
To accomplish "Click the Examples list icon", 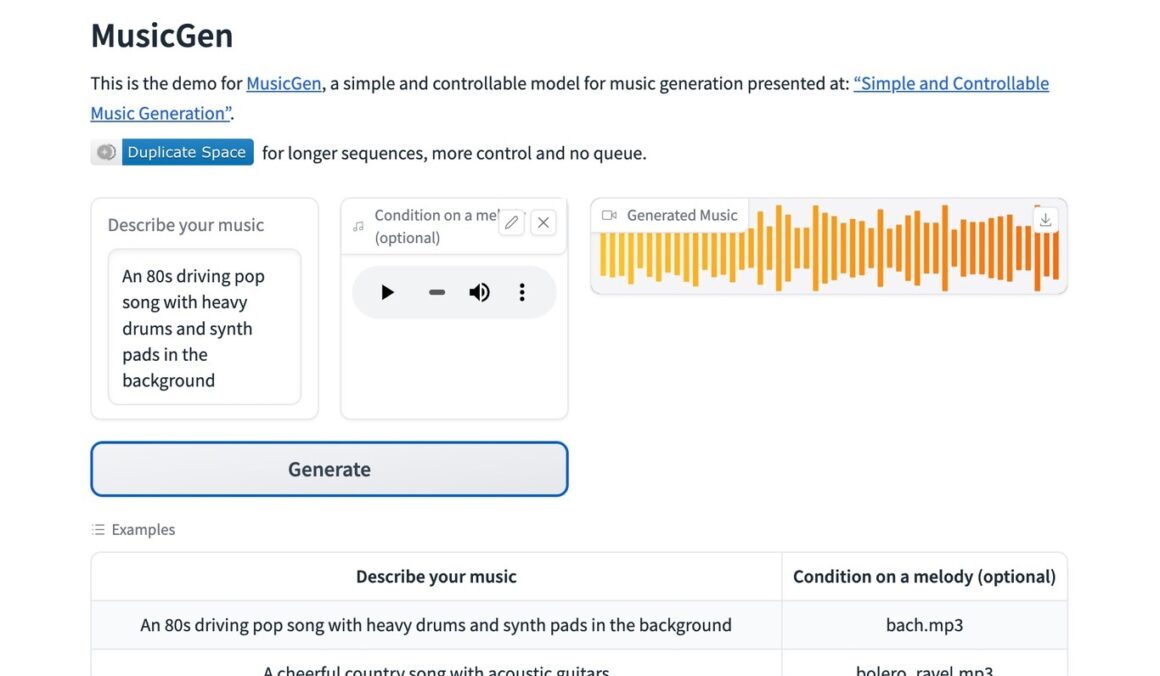I will coord(98,530).
